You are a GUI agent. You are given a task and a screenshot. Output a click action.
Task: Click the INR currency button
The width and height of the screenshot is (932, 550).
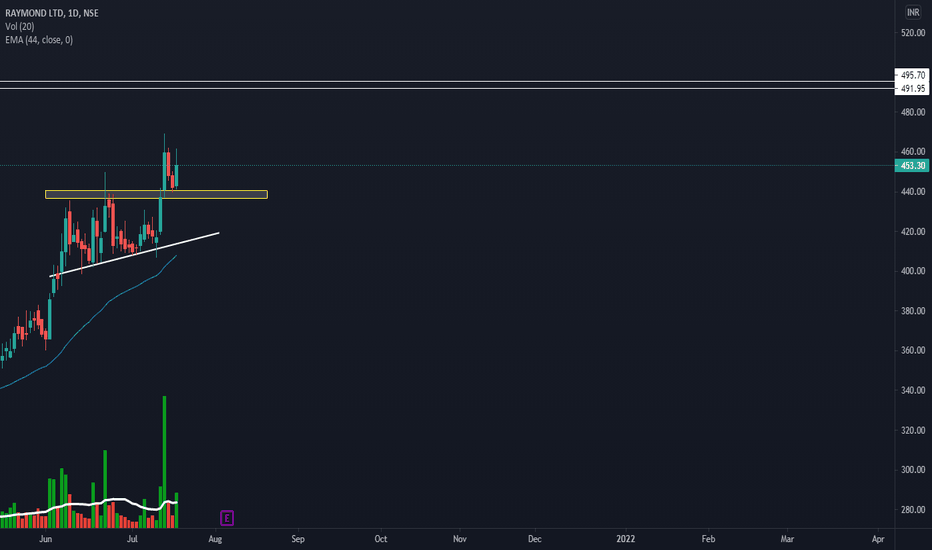[x=913, y=12]
